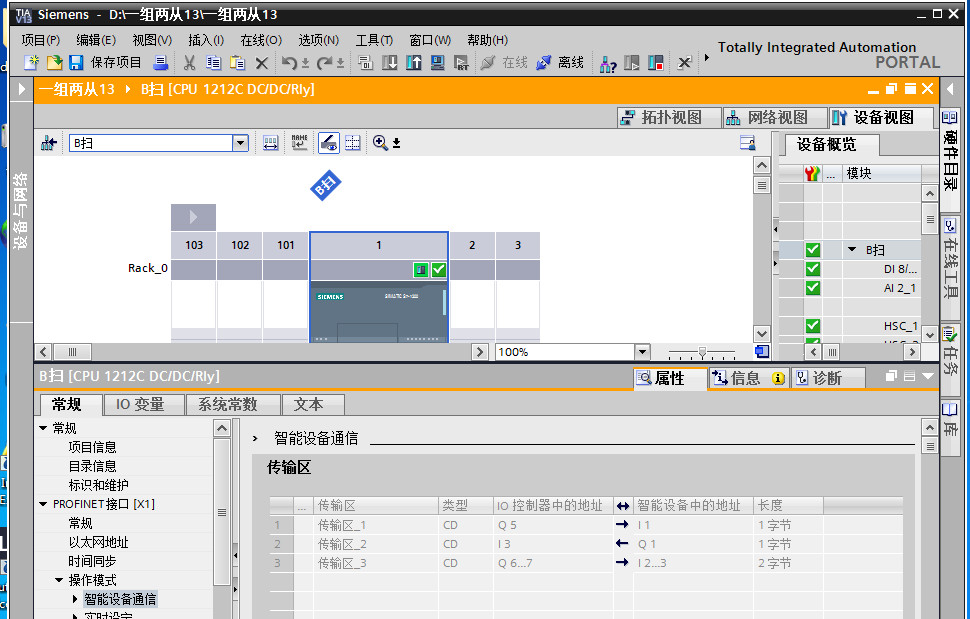Click the blue B扫 device label tag
Viewport: 970px width, 619px height.
point(326,185)
